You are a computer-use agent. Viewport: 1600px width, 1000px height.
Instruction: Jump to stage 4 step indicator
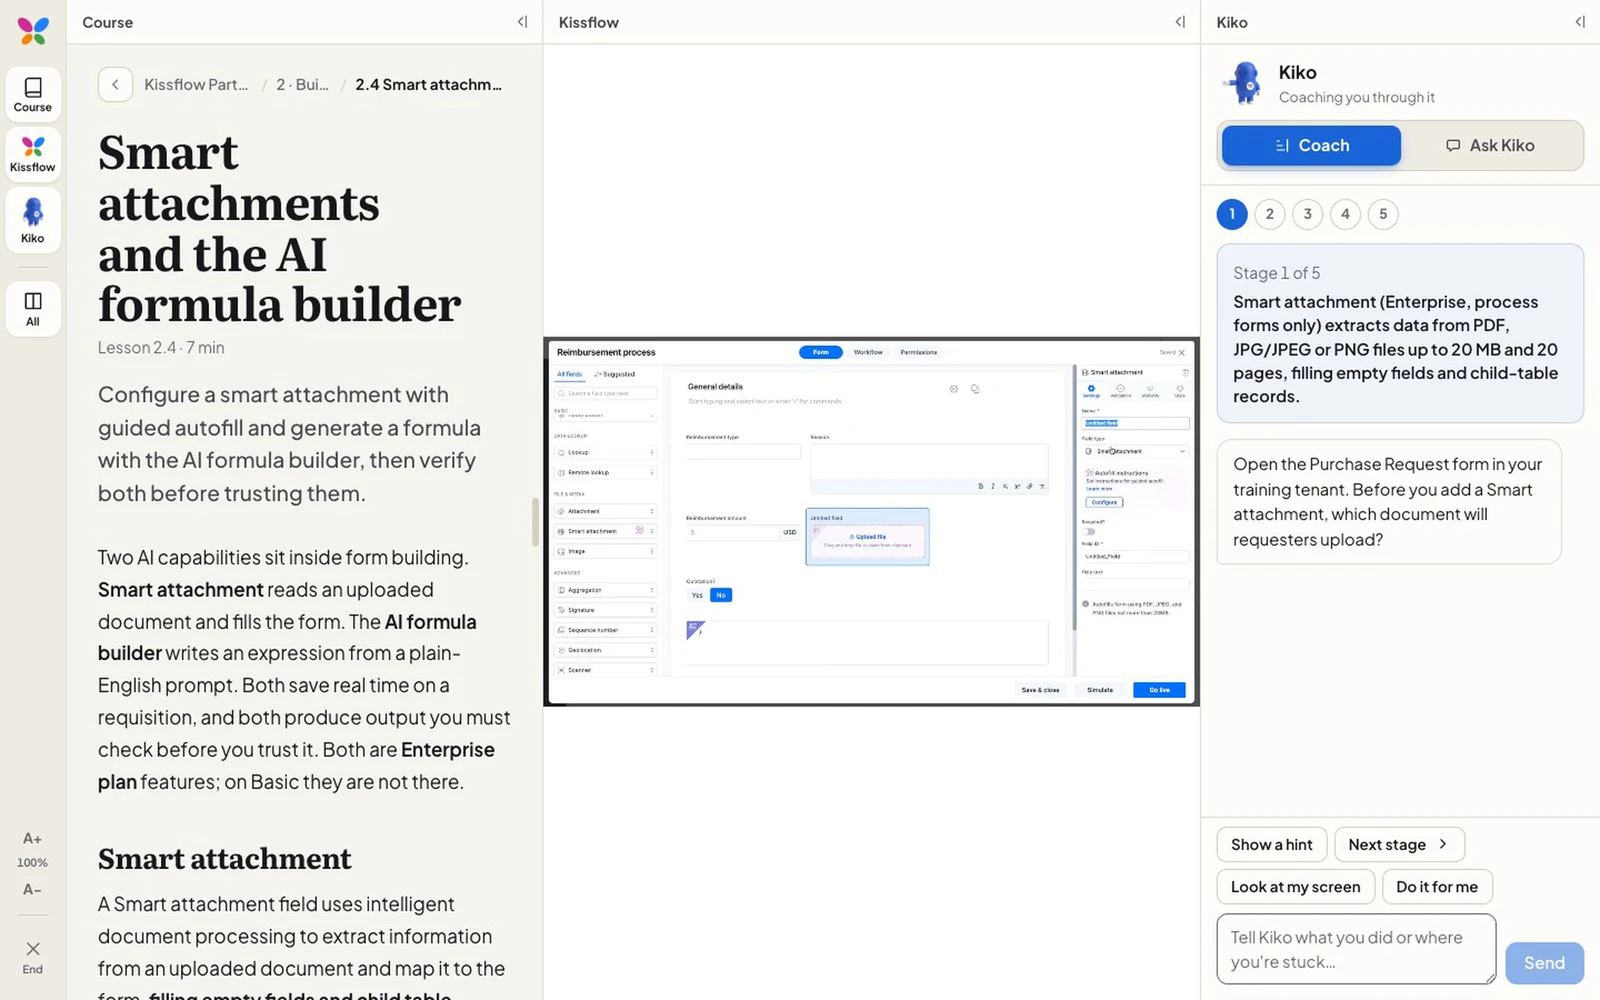click(1346, 214)
